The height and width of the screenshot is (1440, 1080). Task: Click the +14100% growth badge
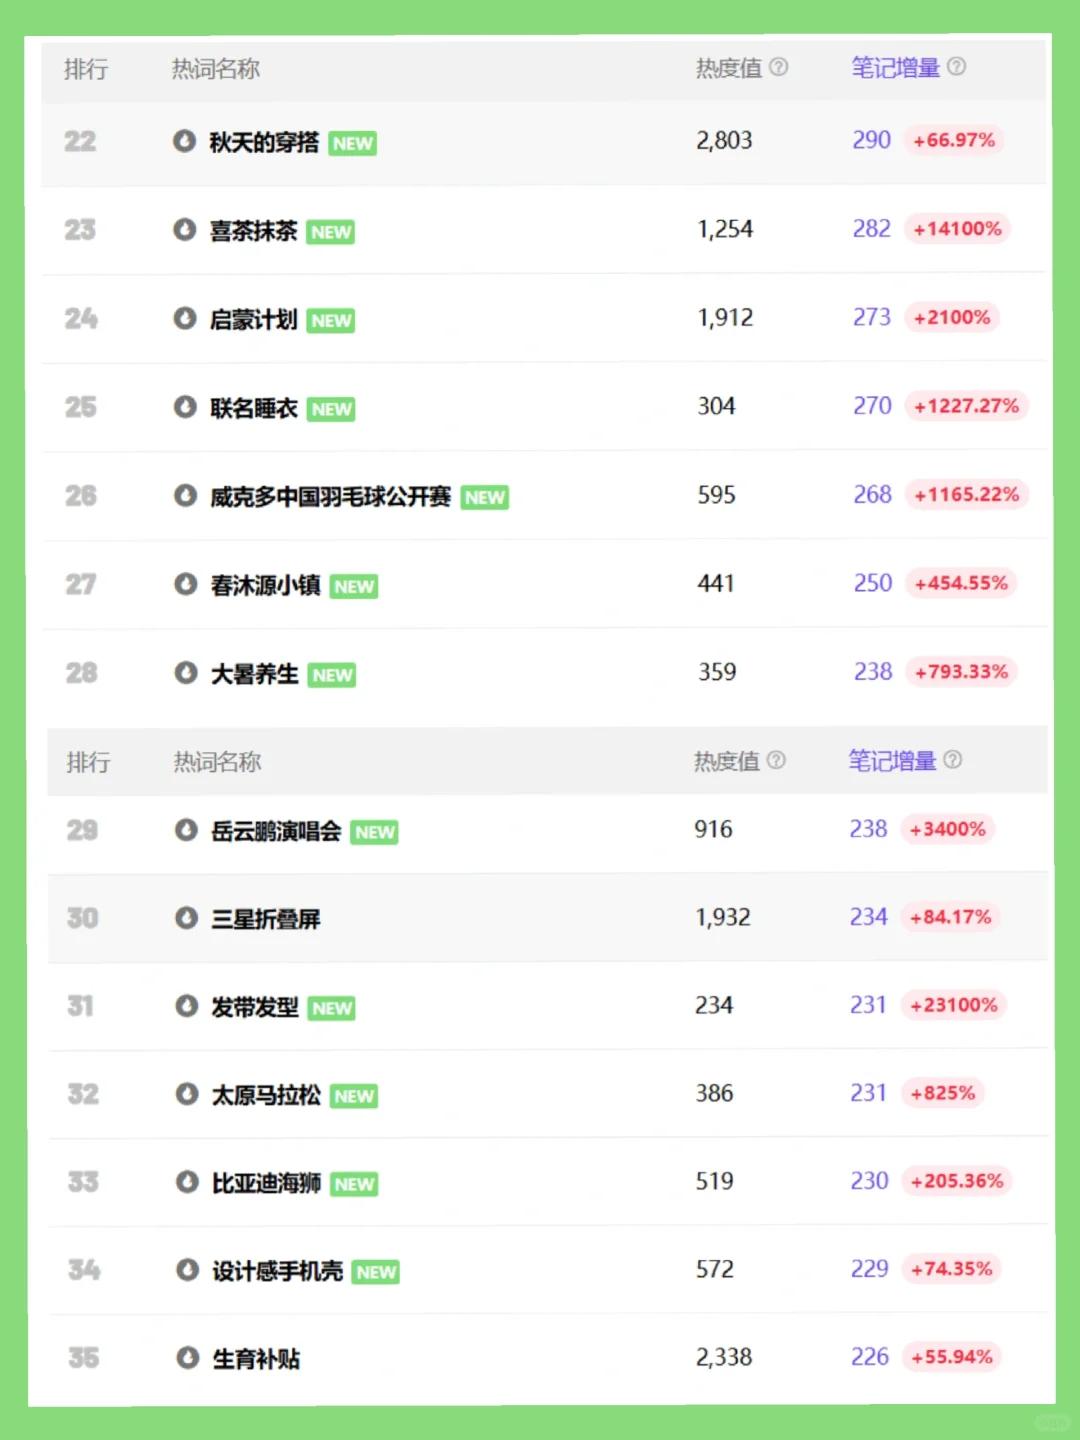coord(957,229)
